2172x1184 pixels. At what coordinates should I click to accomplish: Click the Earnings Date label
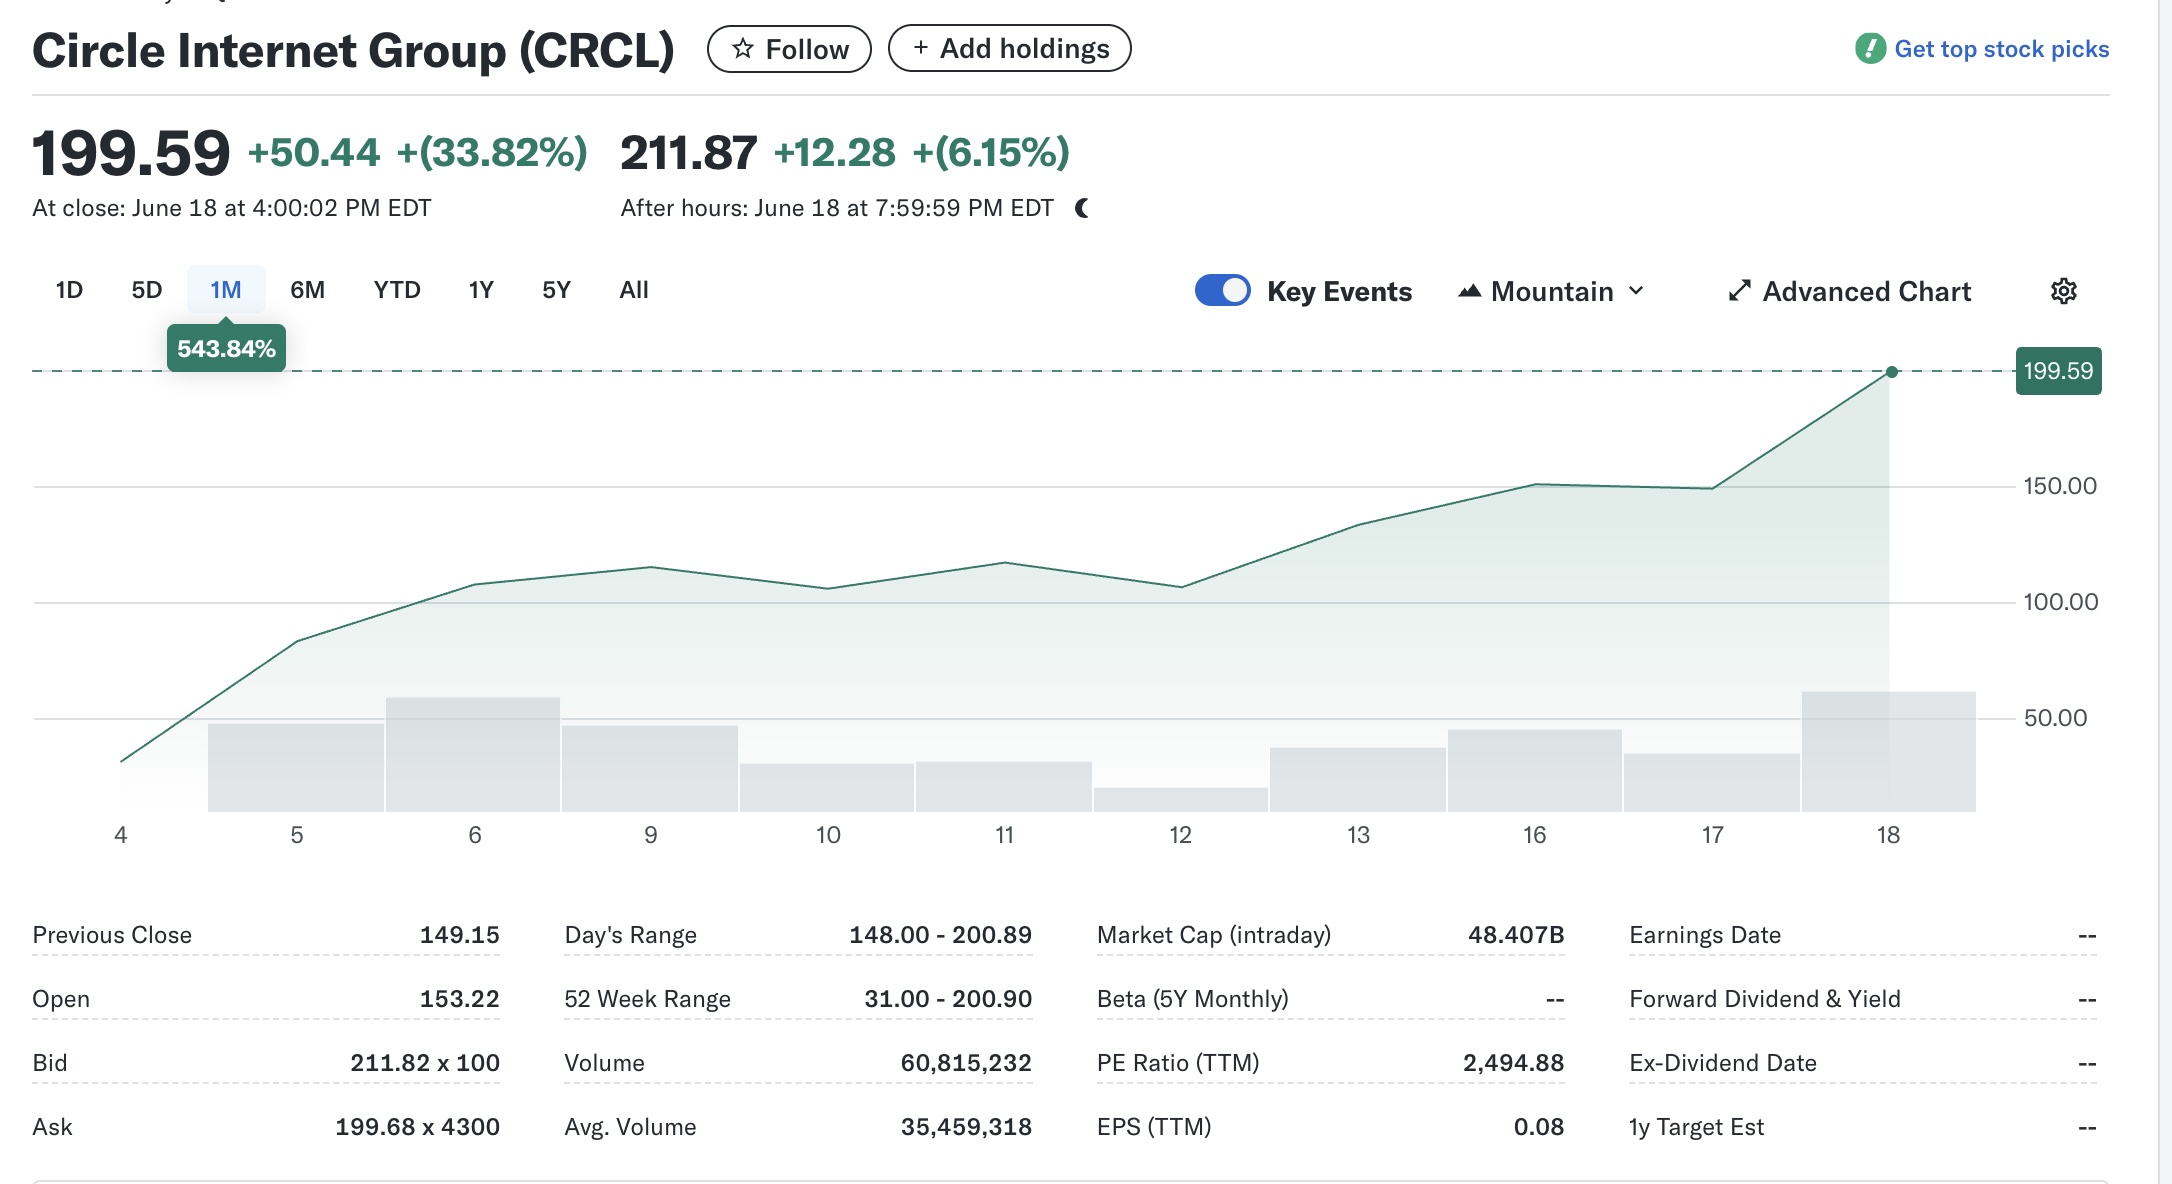(1705, 935)
